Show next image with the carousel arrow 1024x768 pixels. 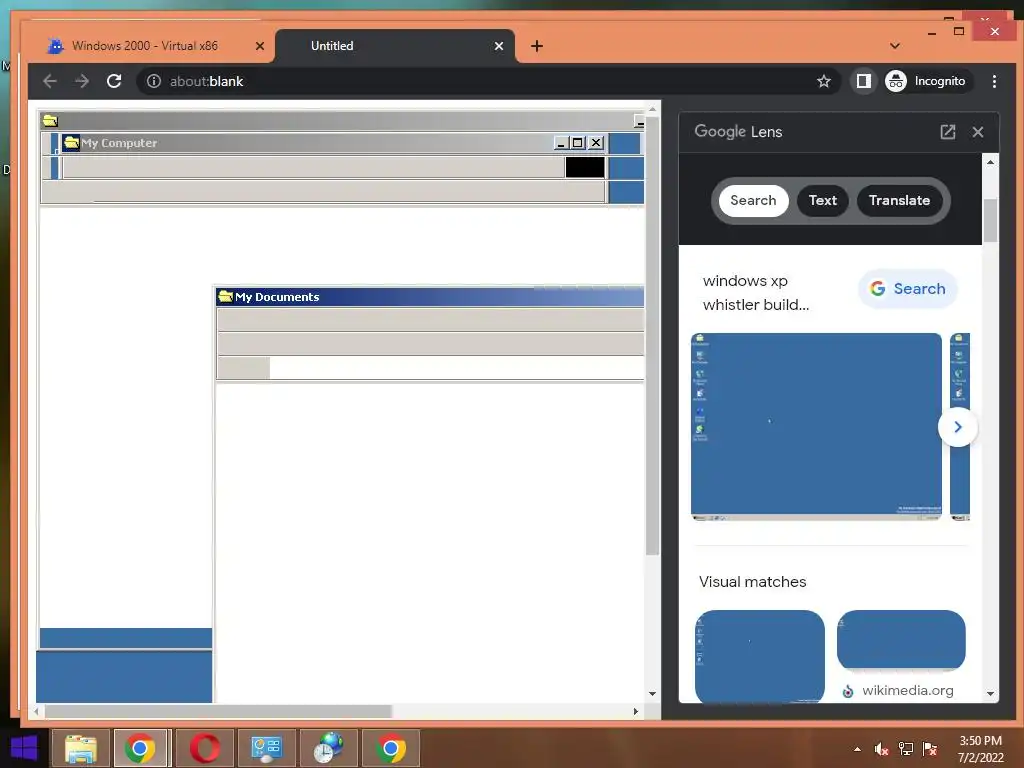point(957,427)
